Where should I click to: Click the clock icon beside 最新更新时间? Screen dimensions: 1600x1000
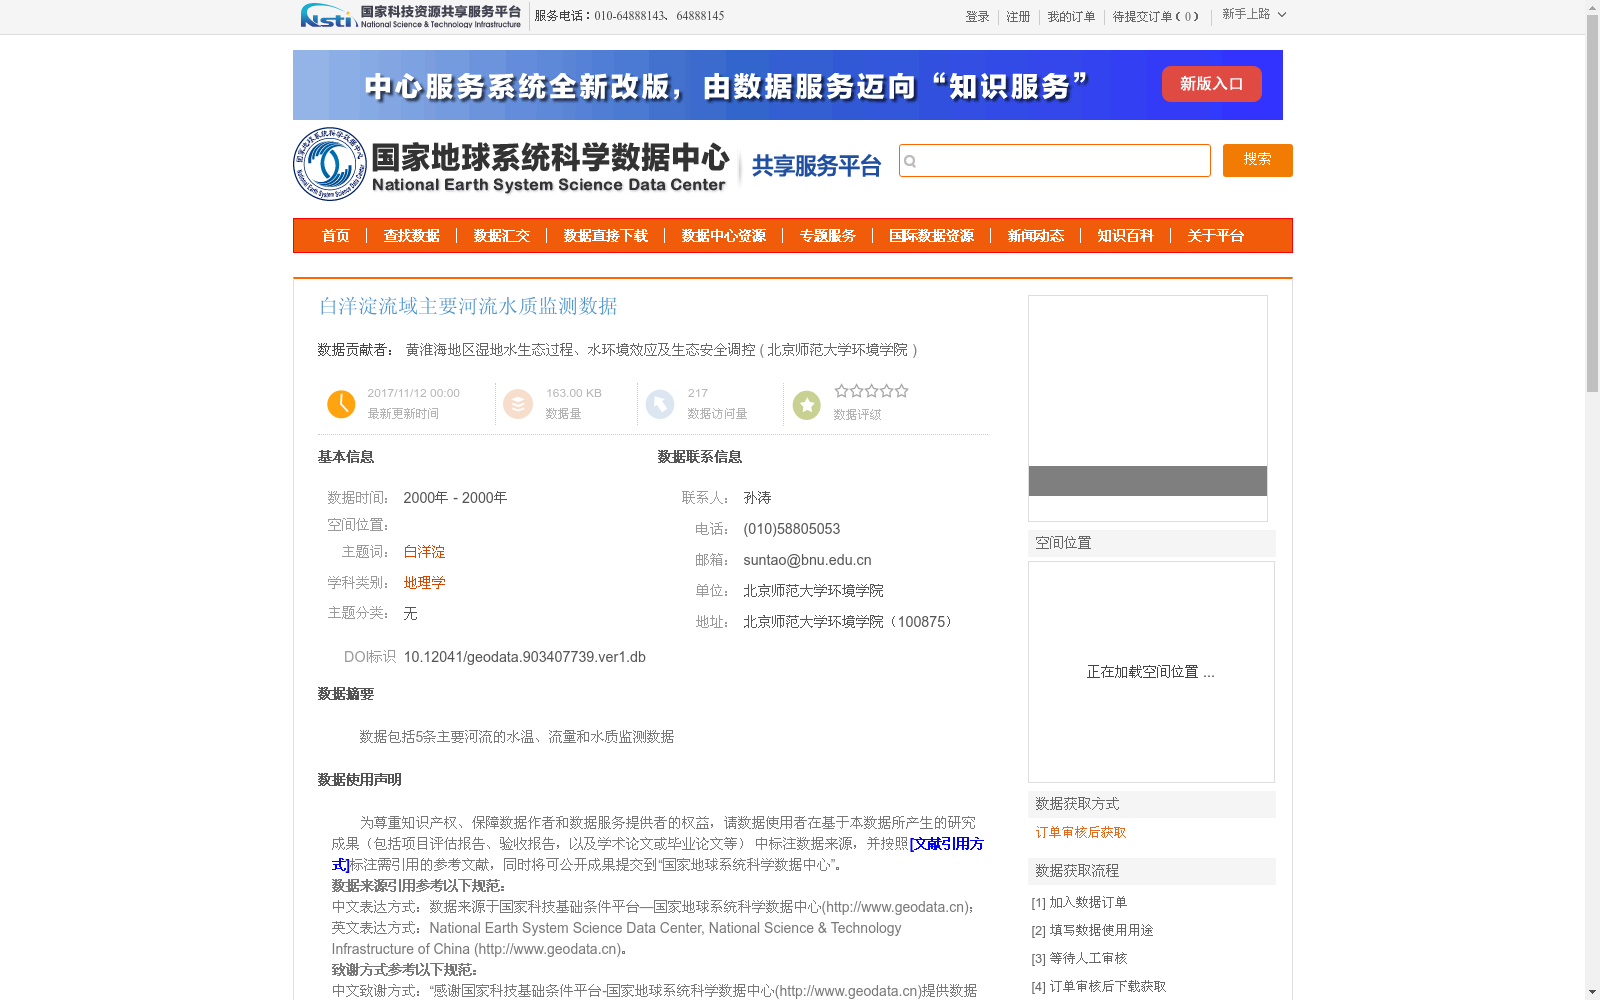tap(341, 403)
